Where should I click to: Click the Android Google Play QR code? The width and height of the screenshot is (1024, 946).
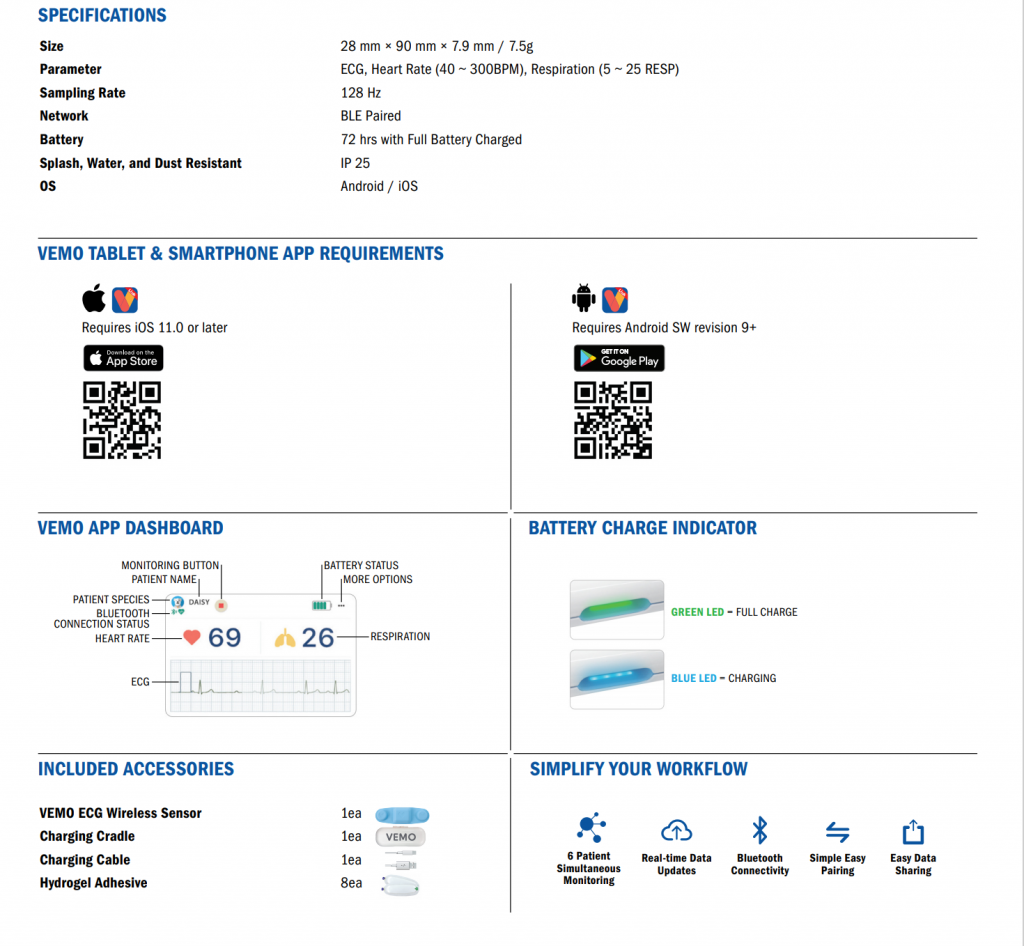pos(613,420)
